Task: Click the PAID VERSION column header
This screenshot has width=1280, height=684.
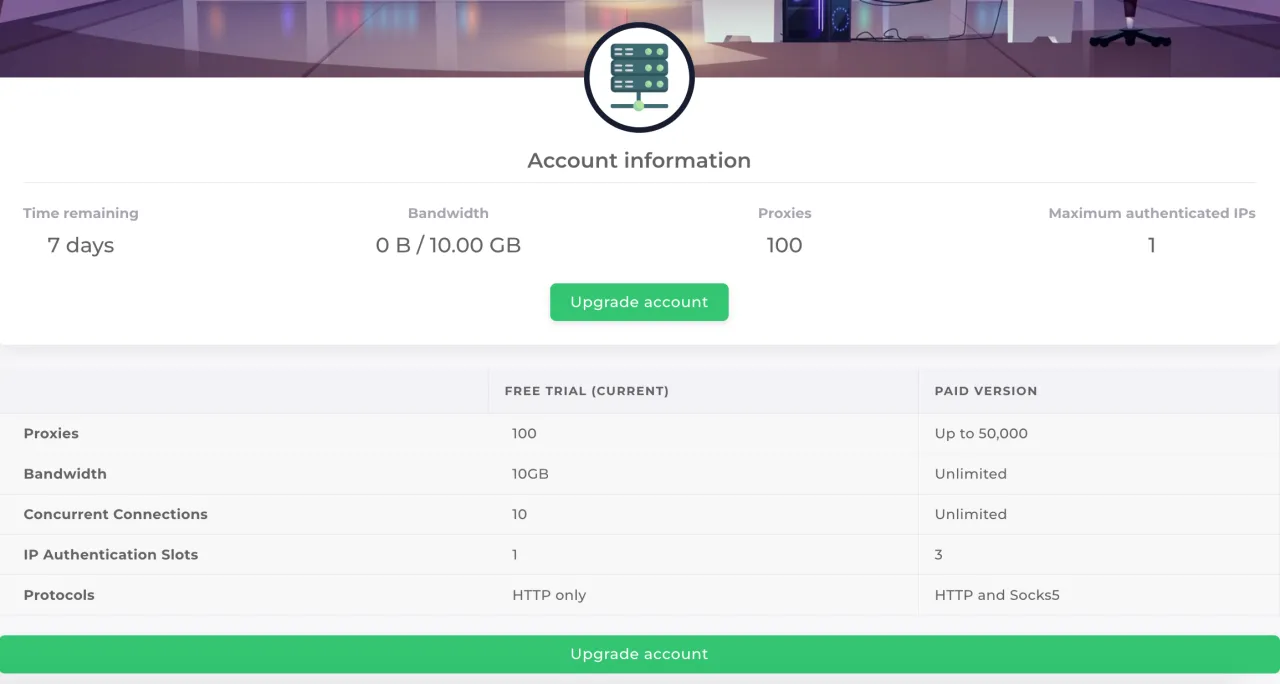Action: [x=985, y=391]
